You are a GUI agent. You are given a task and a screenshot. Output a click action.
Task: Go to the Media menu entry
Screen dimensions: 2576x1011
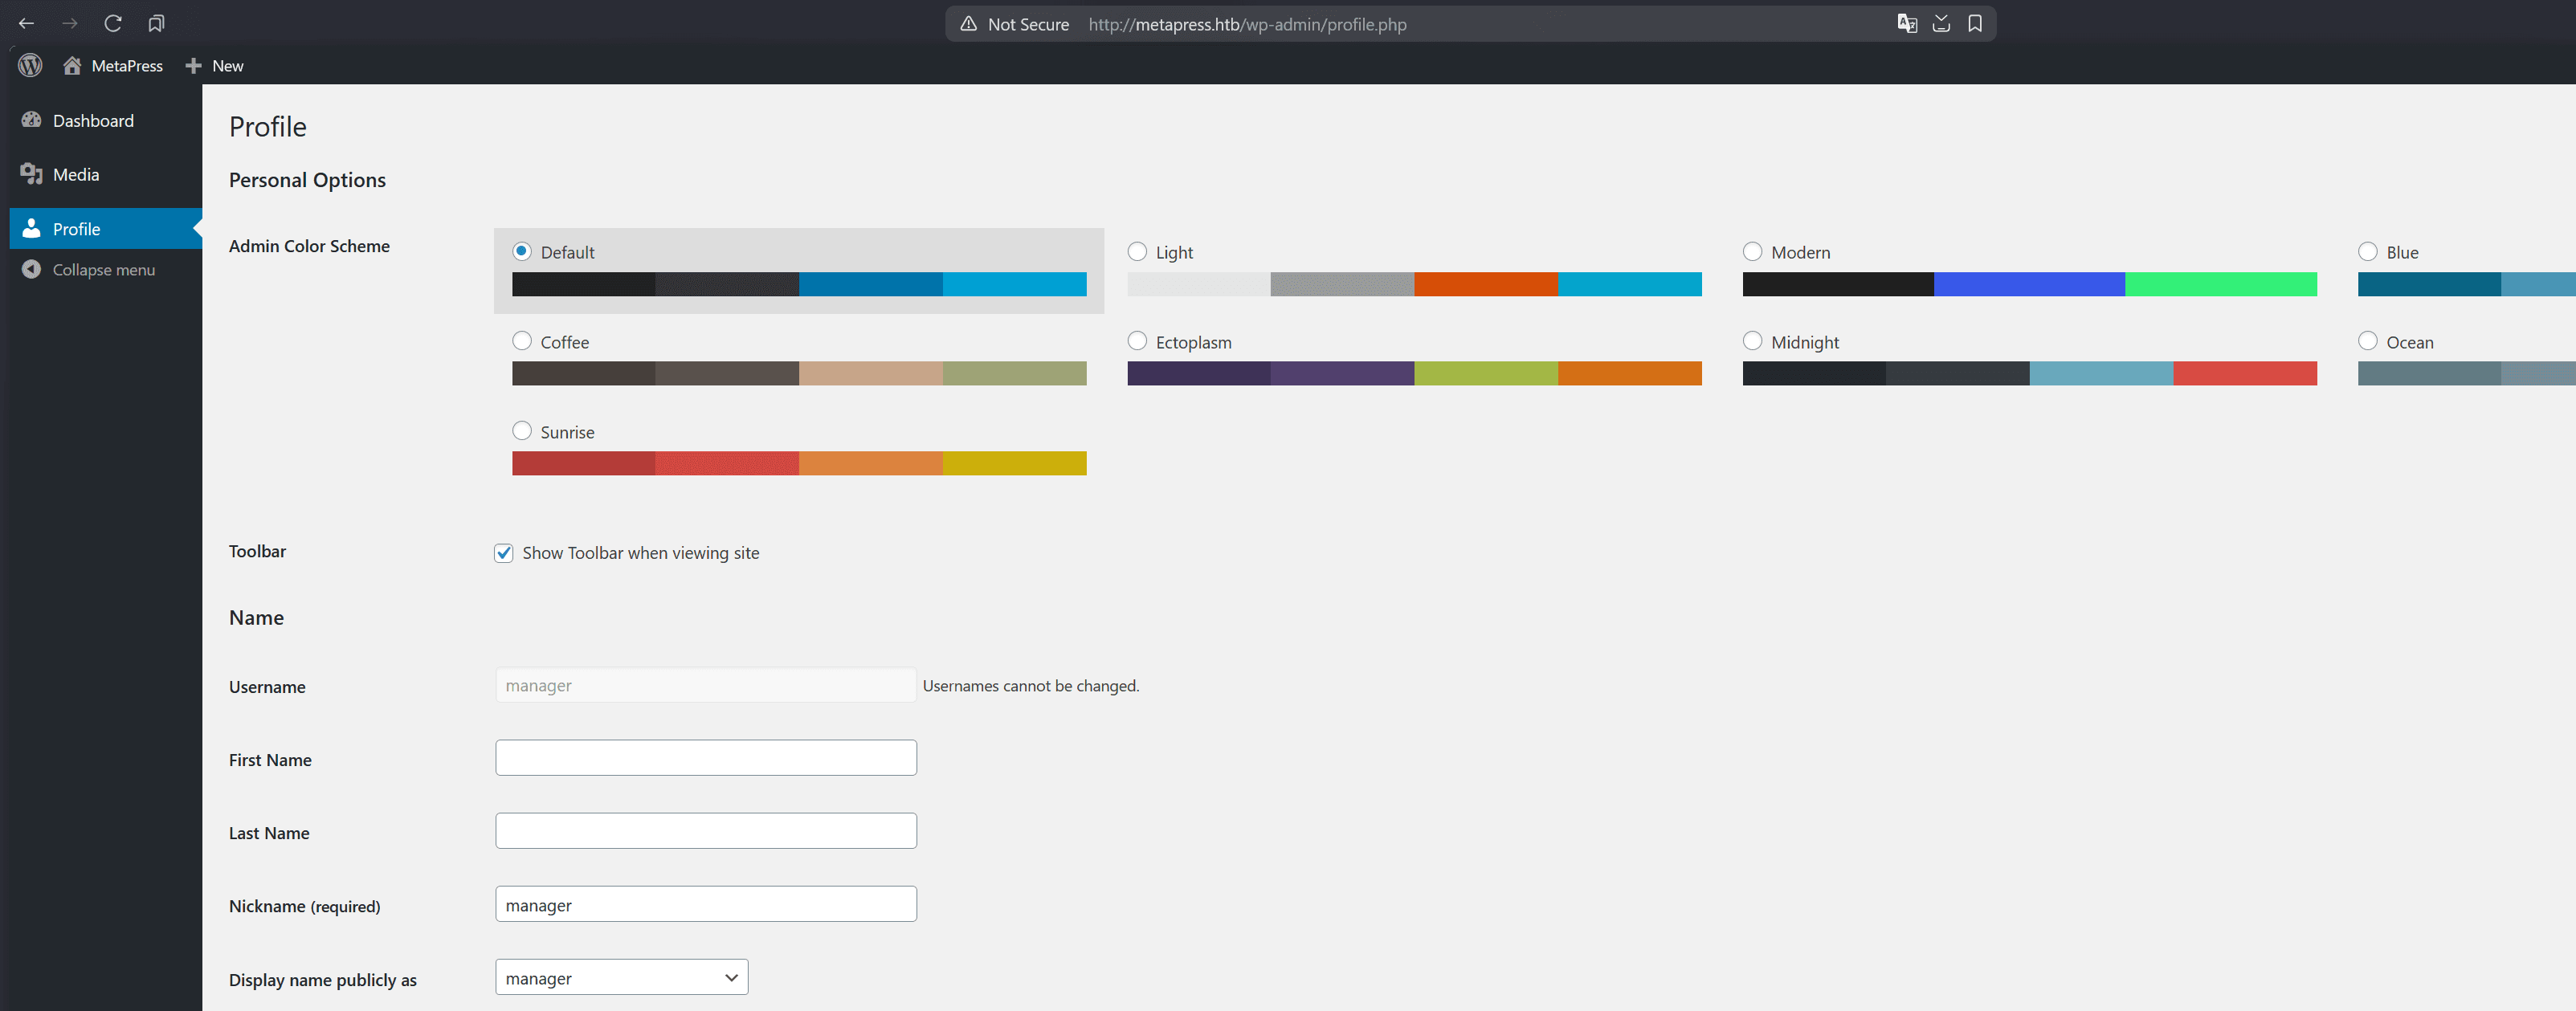pos(76,174)
